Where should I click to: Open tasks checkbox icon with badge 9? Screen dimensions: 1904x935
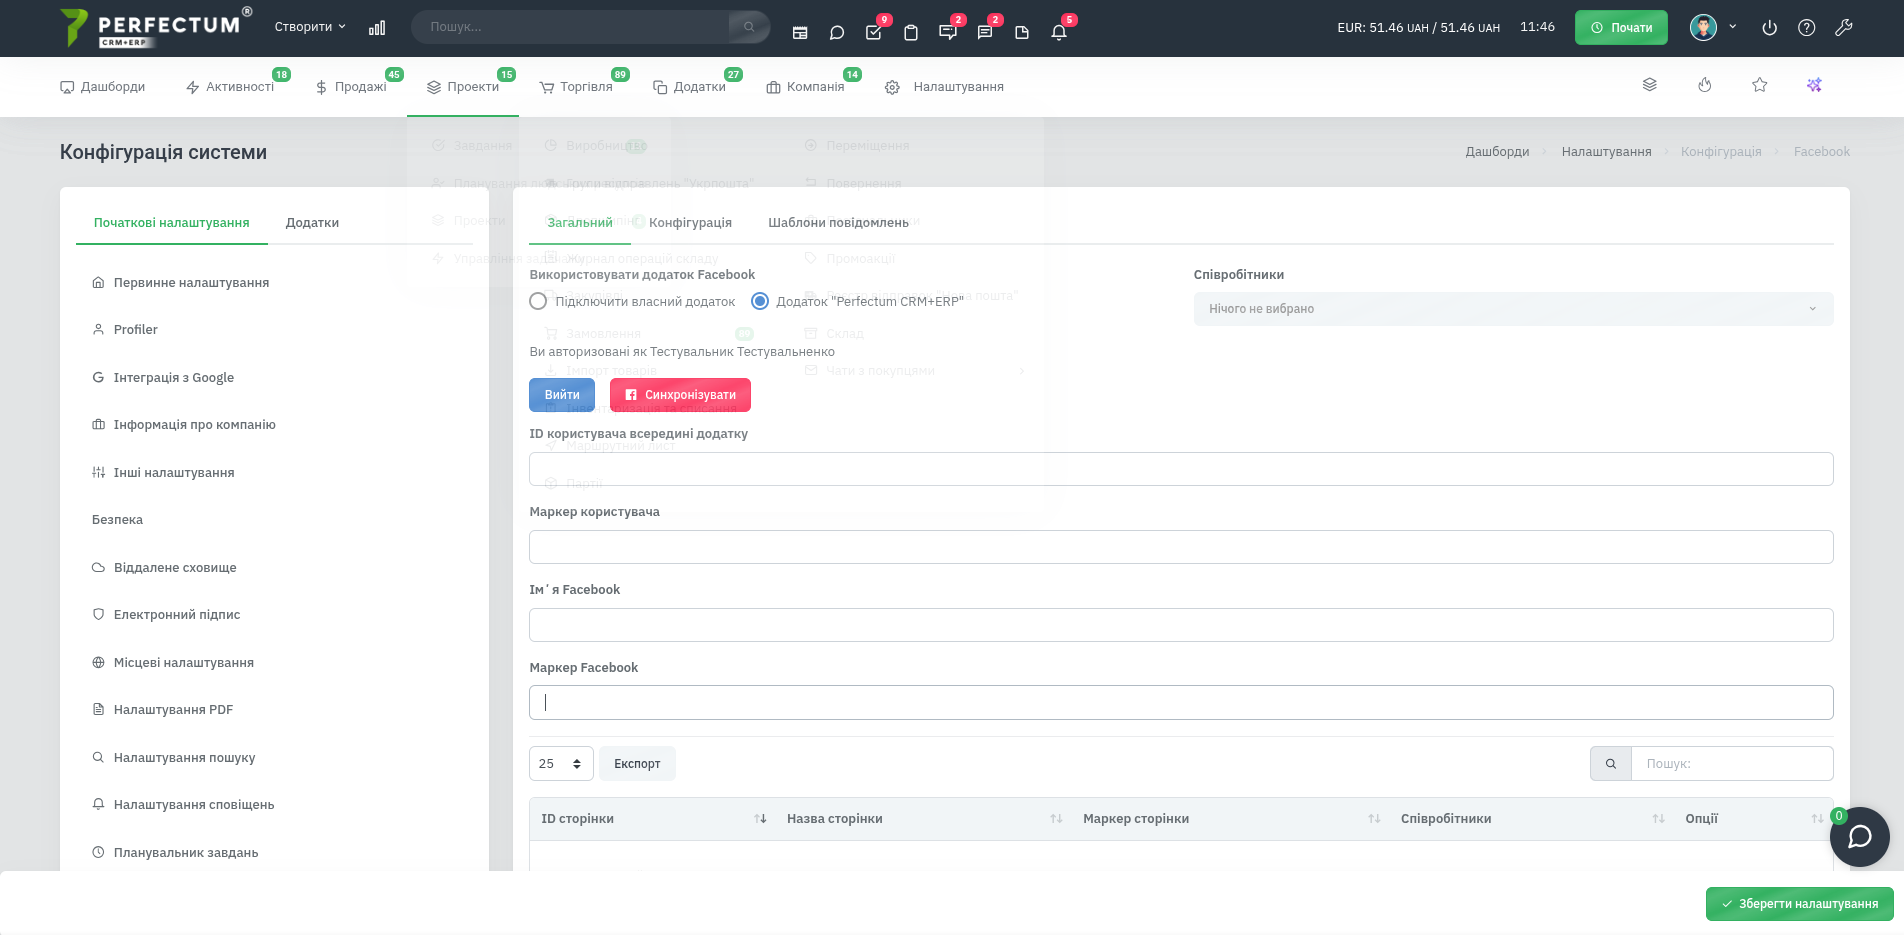tap(874, 33)
